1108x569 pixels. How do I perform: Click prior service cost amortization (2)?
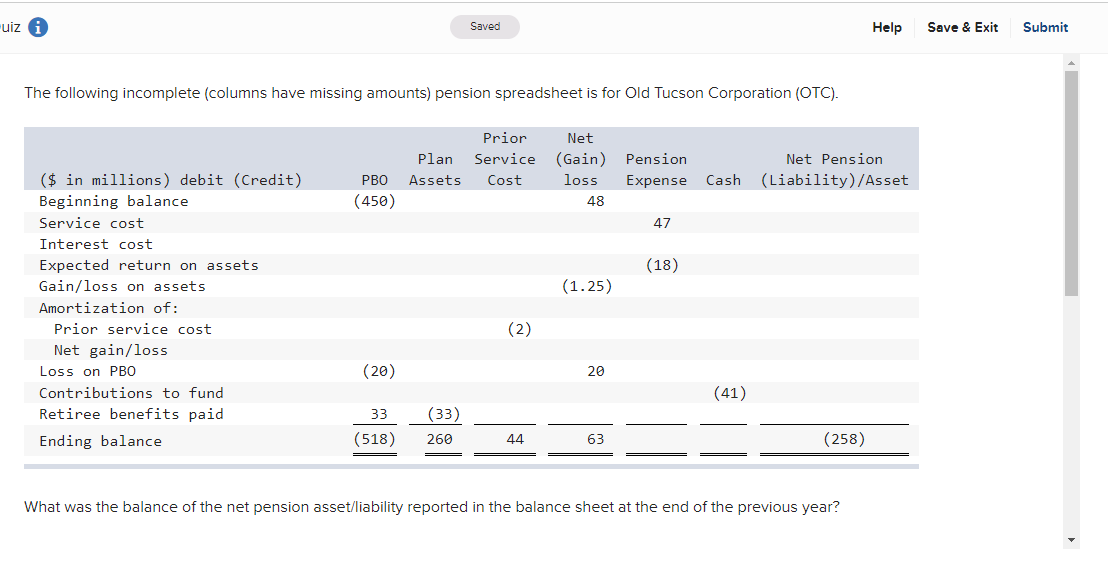(519, 329)
